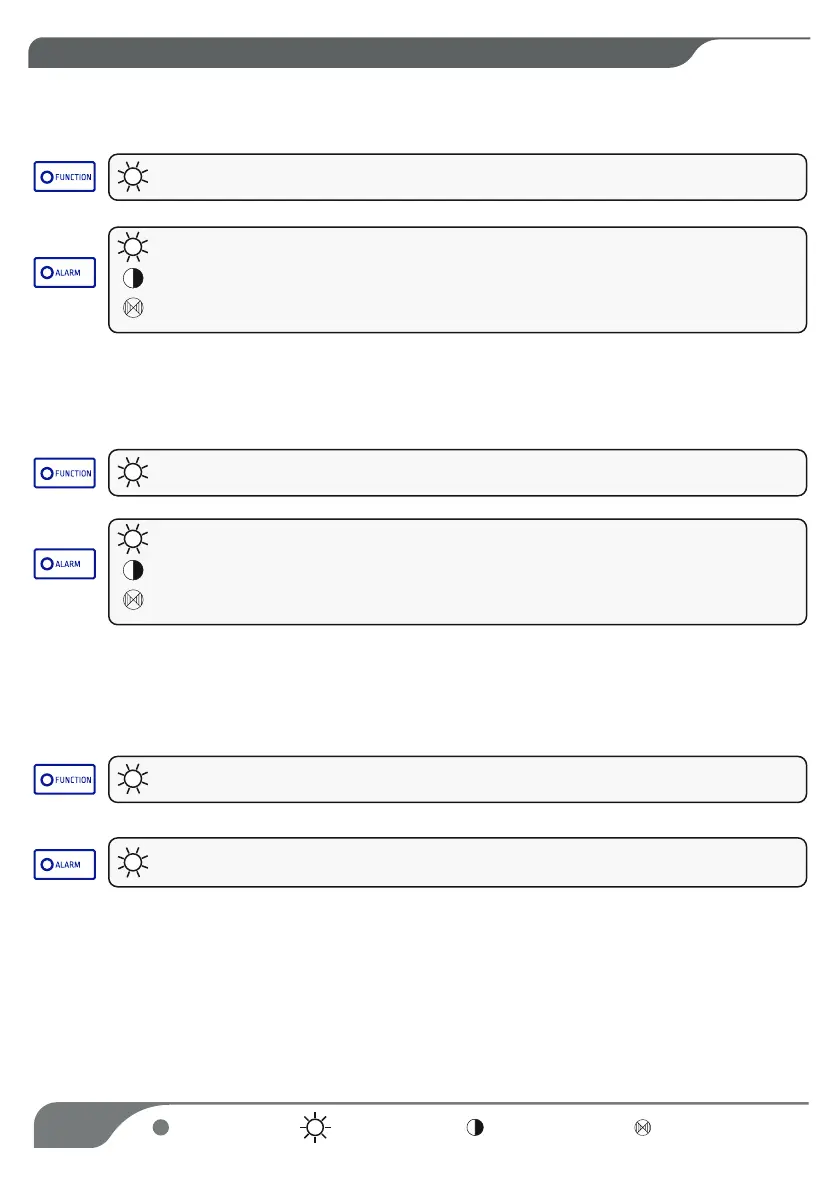Image resolution: width=839 pixels, height=1191 pixels.
Task: Click the sun icon in the top FUNCTION row
Action: coord(132,177)
